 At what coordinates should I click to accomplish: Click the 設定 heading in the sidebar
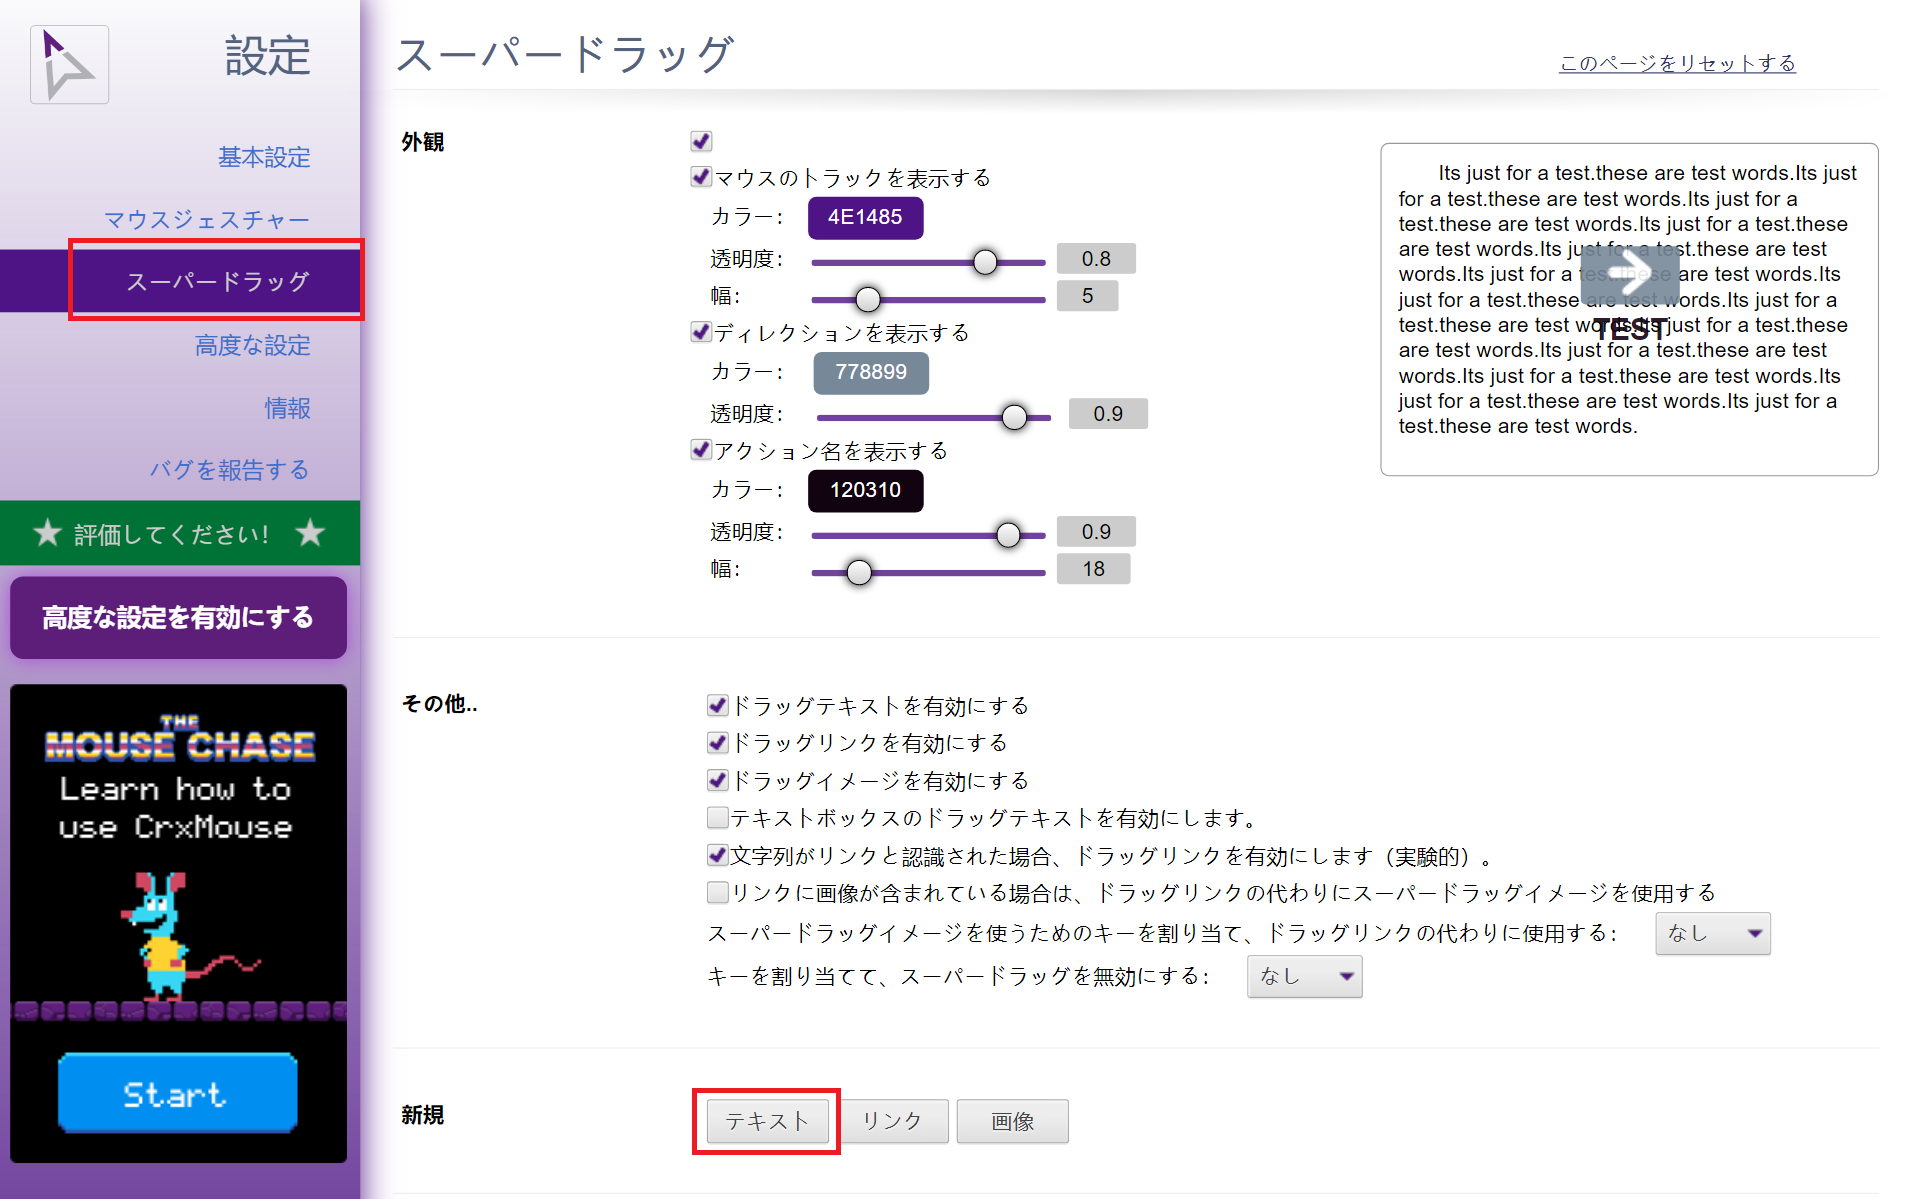click(x=267, y=55)
